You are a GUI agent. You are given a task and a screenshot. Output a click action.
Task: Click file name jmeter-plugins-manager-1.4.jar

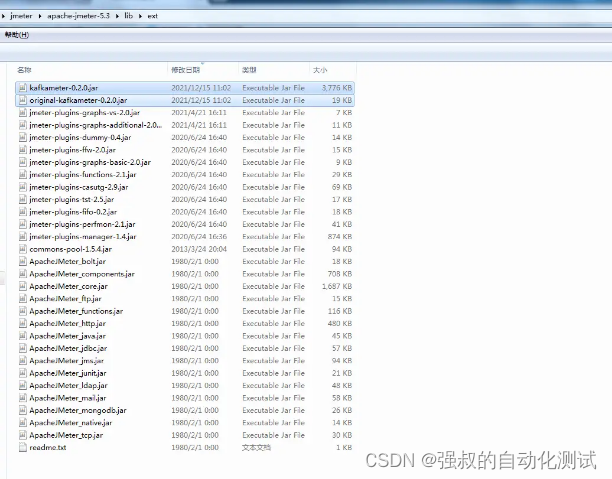tap(83, 237)
